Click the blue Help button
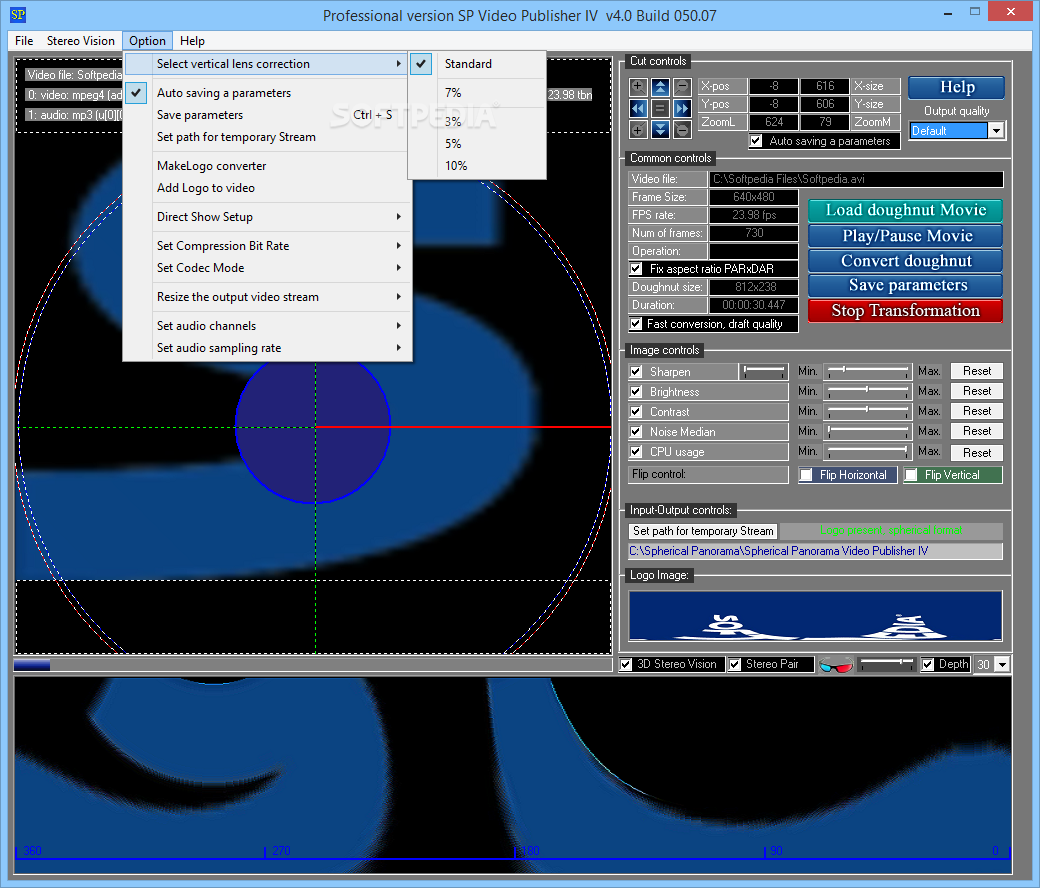The height and width of the screenshot is (888, 1040). coord(956,87)
